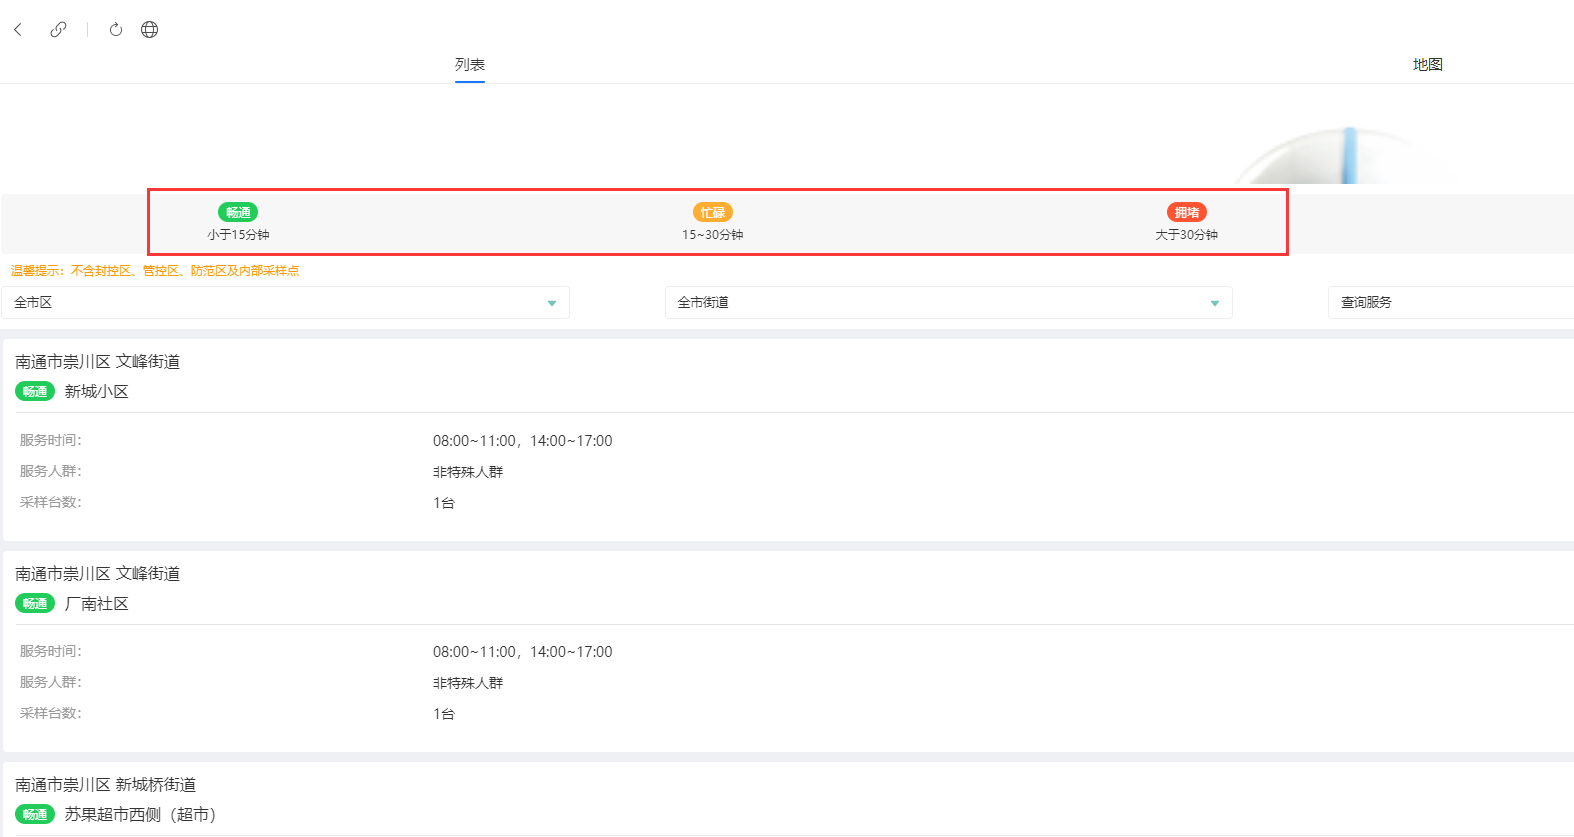Screen dimensions: 1574x837
Task: Click 畅通 status badge beside 苏果超市西侧
Action: (35, 815)
